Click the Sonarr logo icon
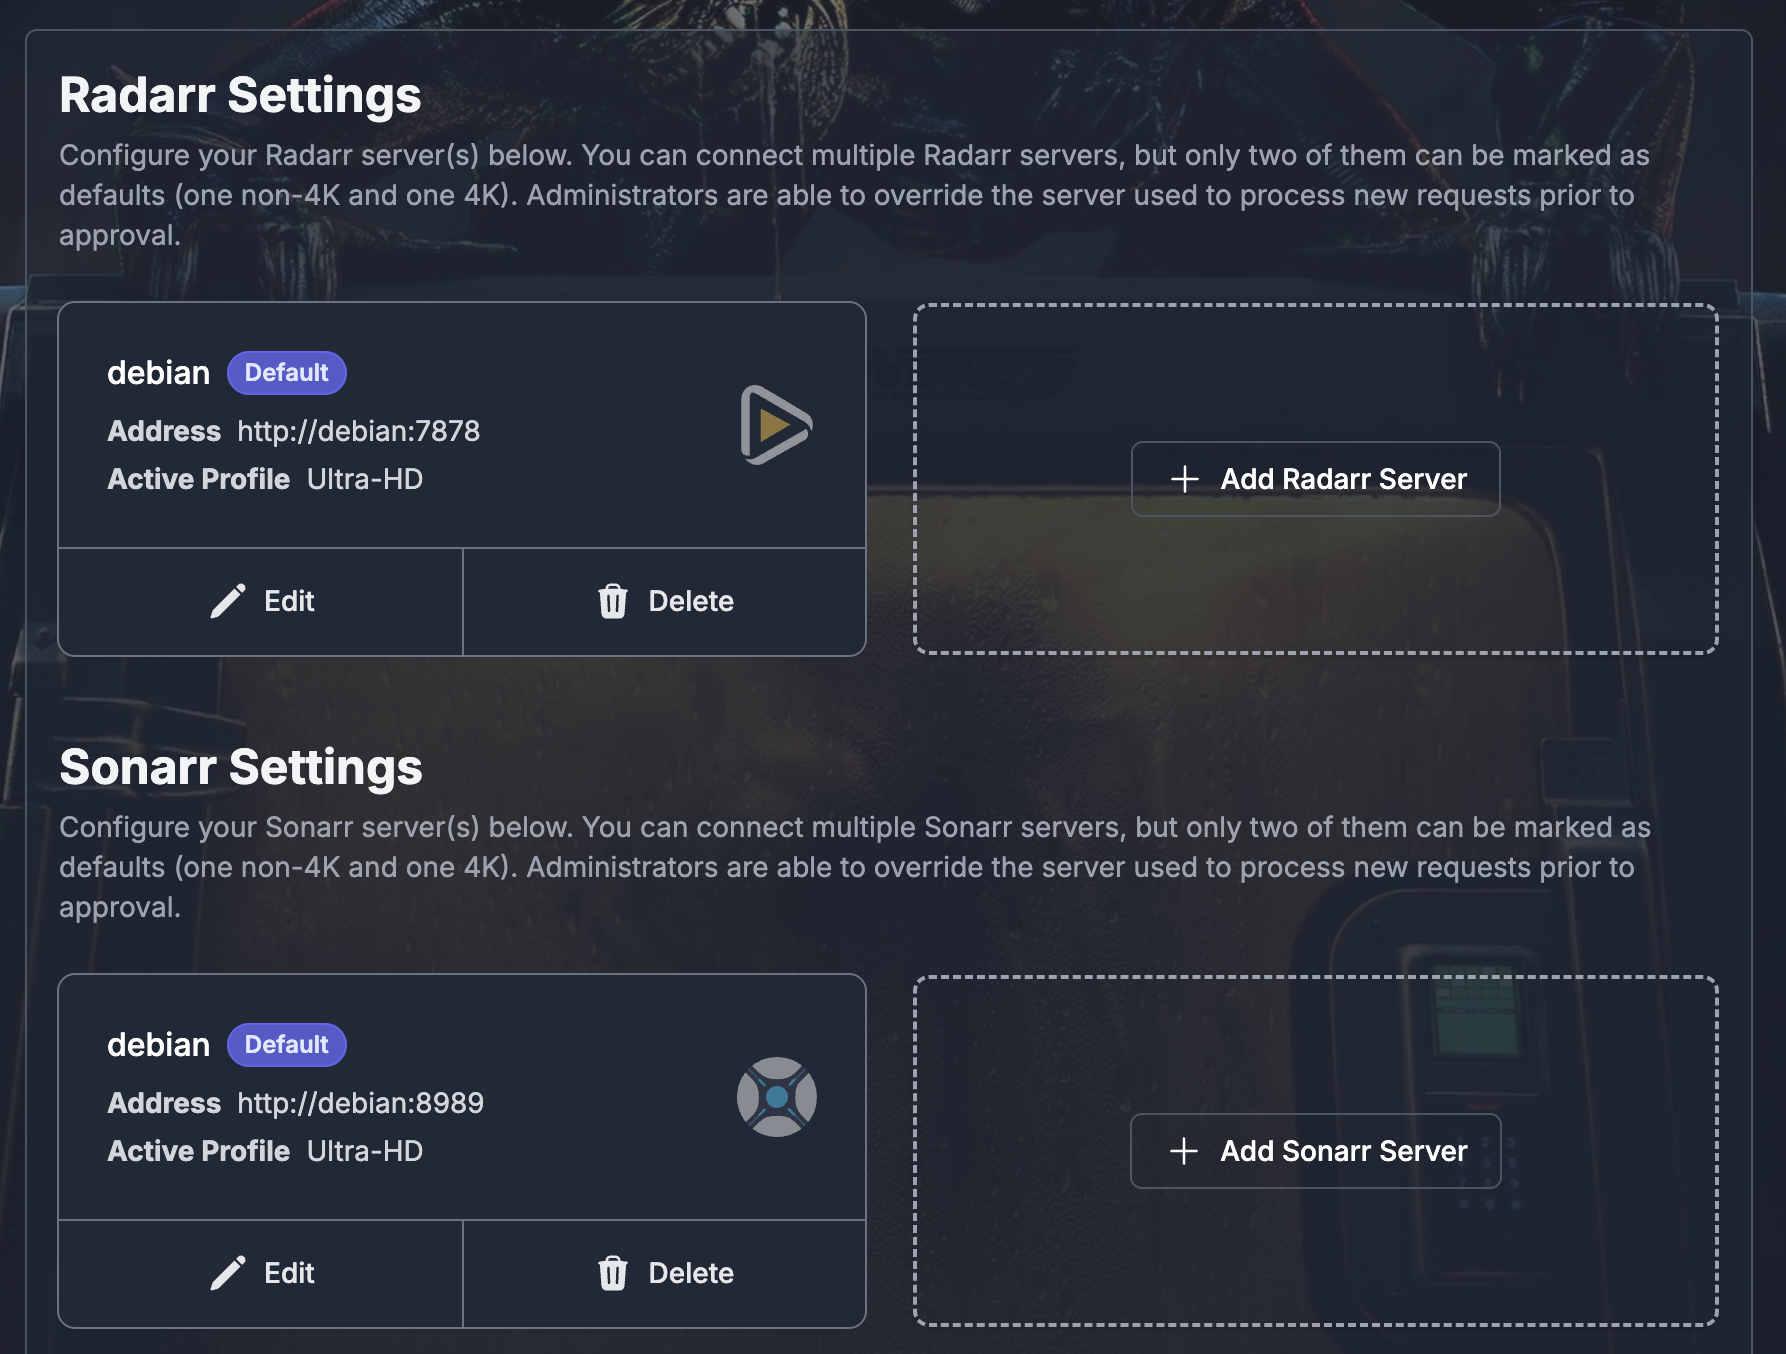1786x1354 pixels. [777, 1097]
